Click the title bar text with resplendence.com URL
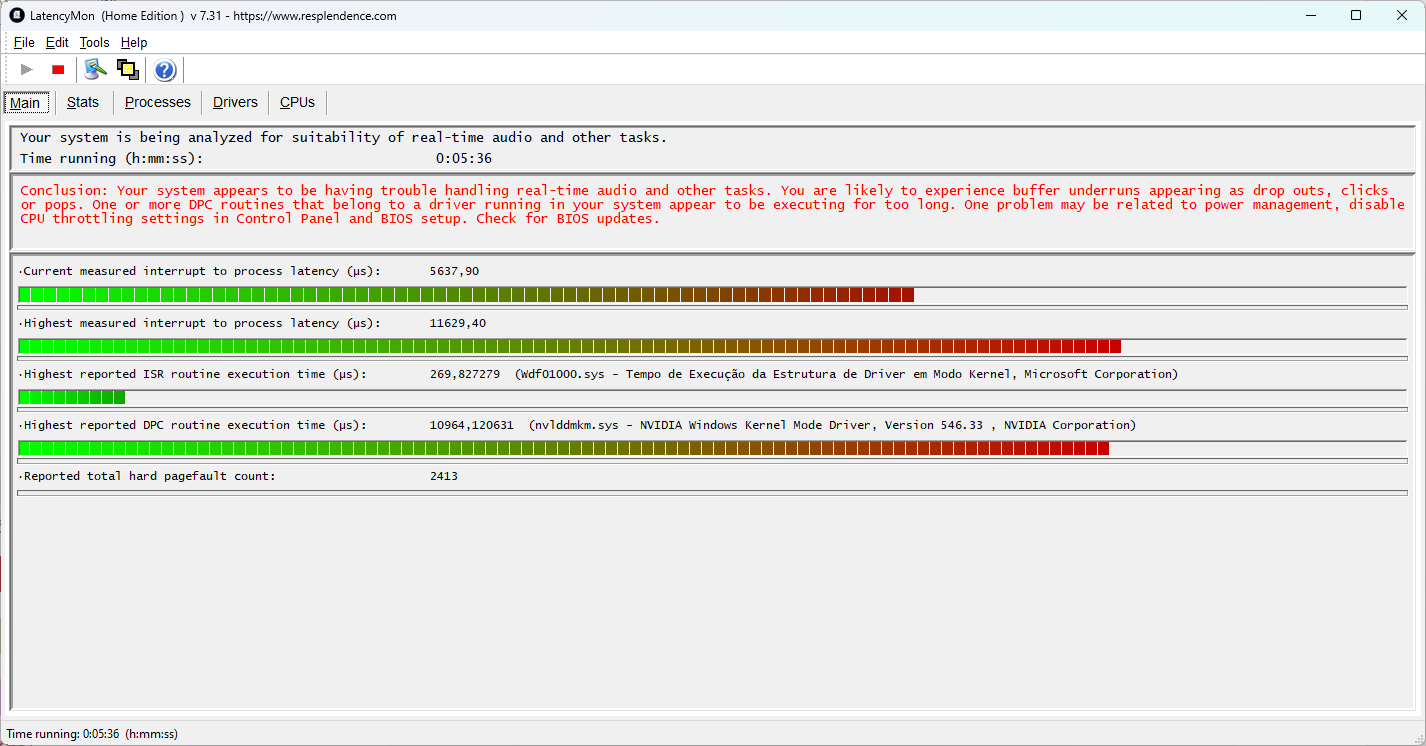Viewport: 1426px width, 746px height. pyautogui.click(x=213, y=15)
